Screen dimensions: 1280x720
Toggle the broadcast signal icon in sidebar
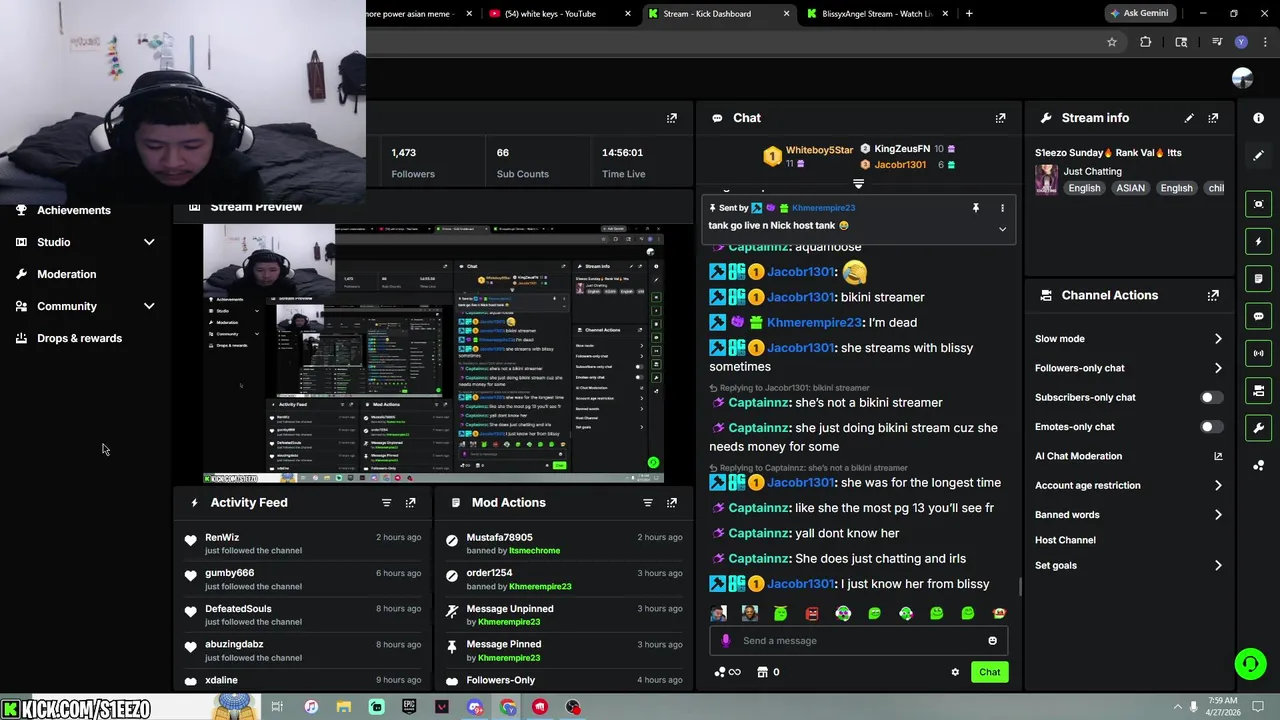(1258, 353)
